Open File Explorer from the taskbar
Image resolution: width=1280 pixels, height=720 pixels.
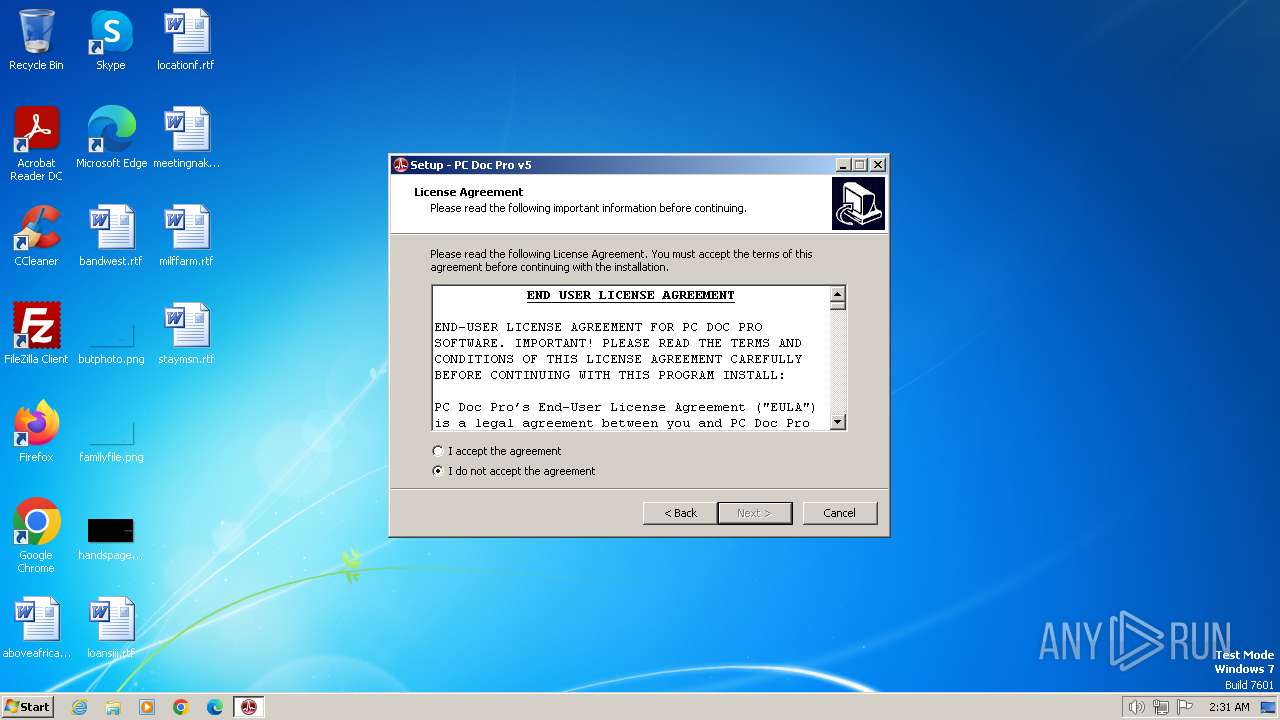point(113,707)
